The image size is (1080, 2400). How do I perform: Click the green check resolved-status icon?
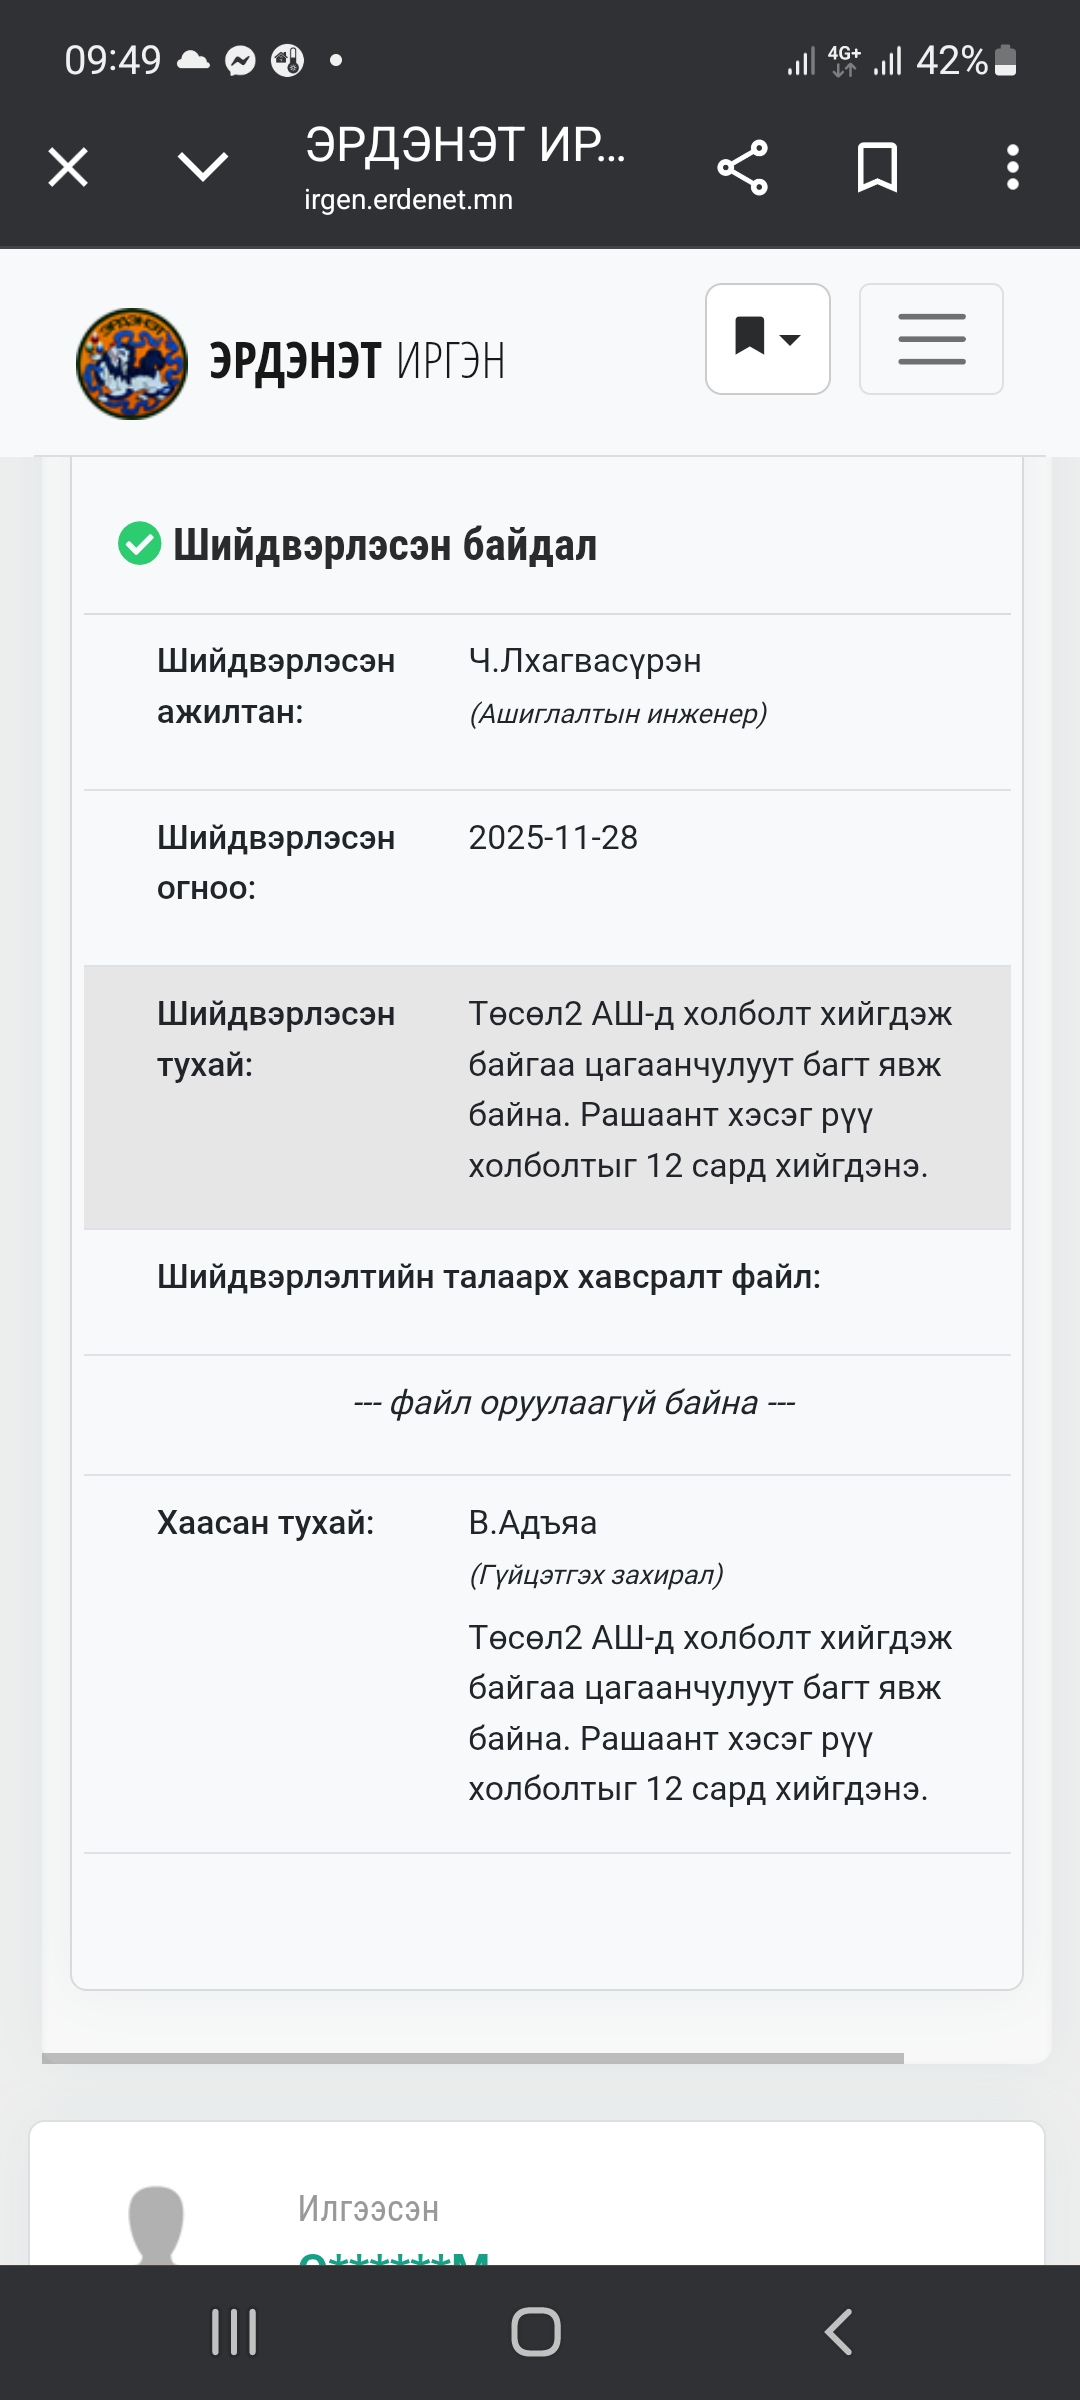click(139, 544)
